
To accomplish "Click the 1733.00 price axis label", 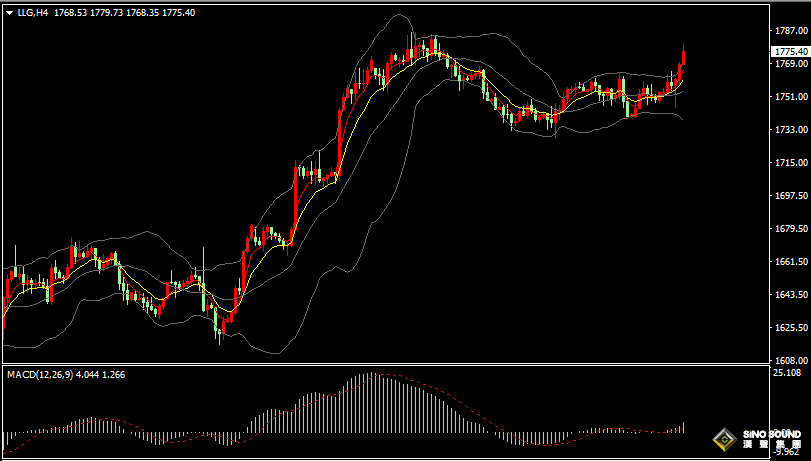I will pyautogui.click(x=789, y=130).
